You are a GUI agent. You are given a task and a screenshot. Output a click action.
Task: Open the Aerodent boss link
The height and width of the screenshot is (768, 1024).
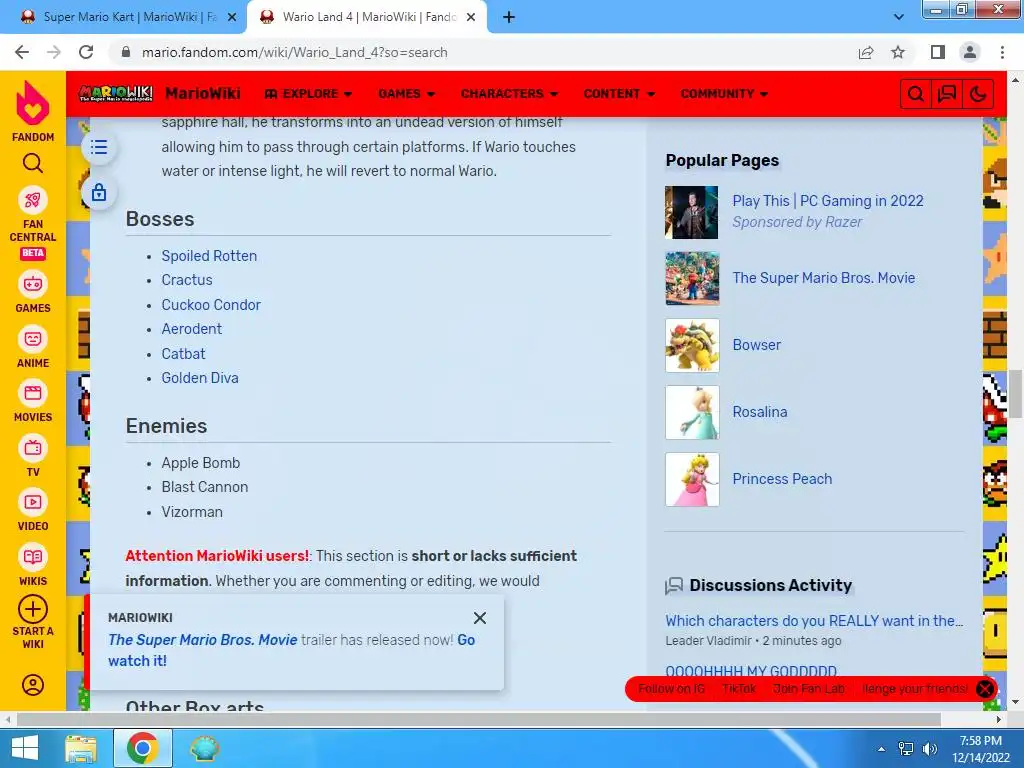click(x=191, y=329)
